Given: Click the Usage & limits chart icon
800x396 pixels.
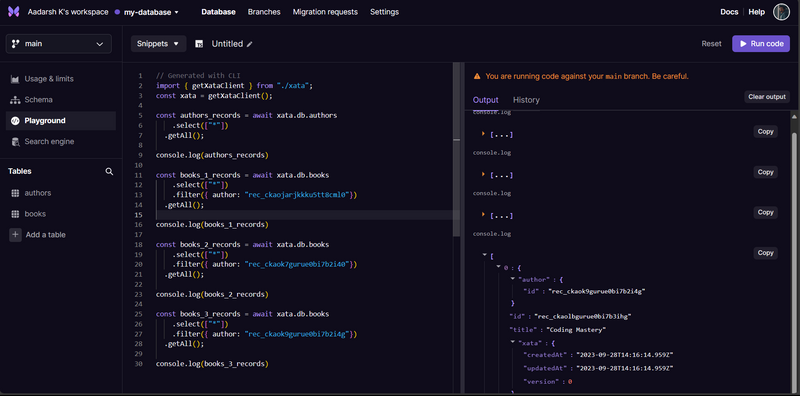Looking at the screenshot, I should (x=15, y=79).
